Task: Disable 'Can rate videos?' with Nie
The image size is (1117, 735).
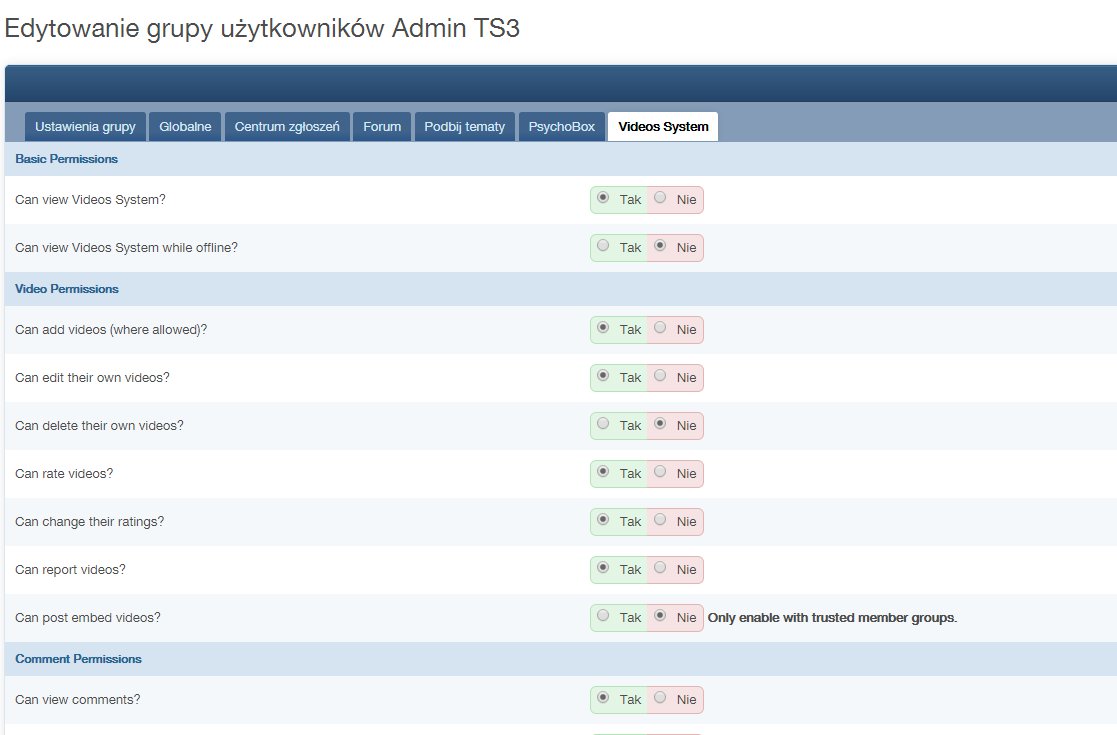Action: point(660,472)
